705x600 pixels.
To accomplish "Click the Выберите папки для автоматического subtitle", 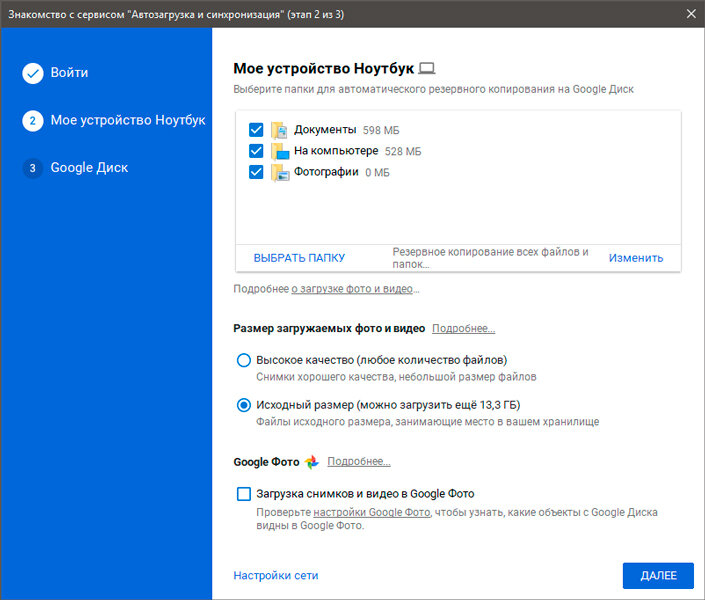I will (433, 90).
